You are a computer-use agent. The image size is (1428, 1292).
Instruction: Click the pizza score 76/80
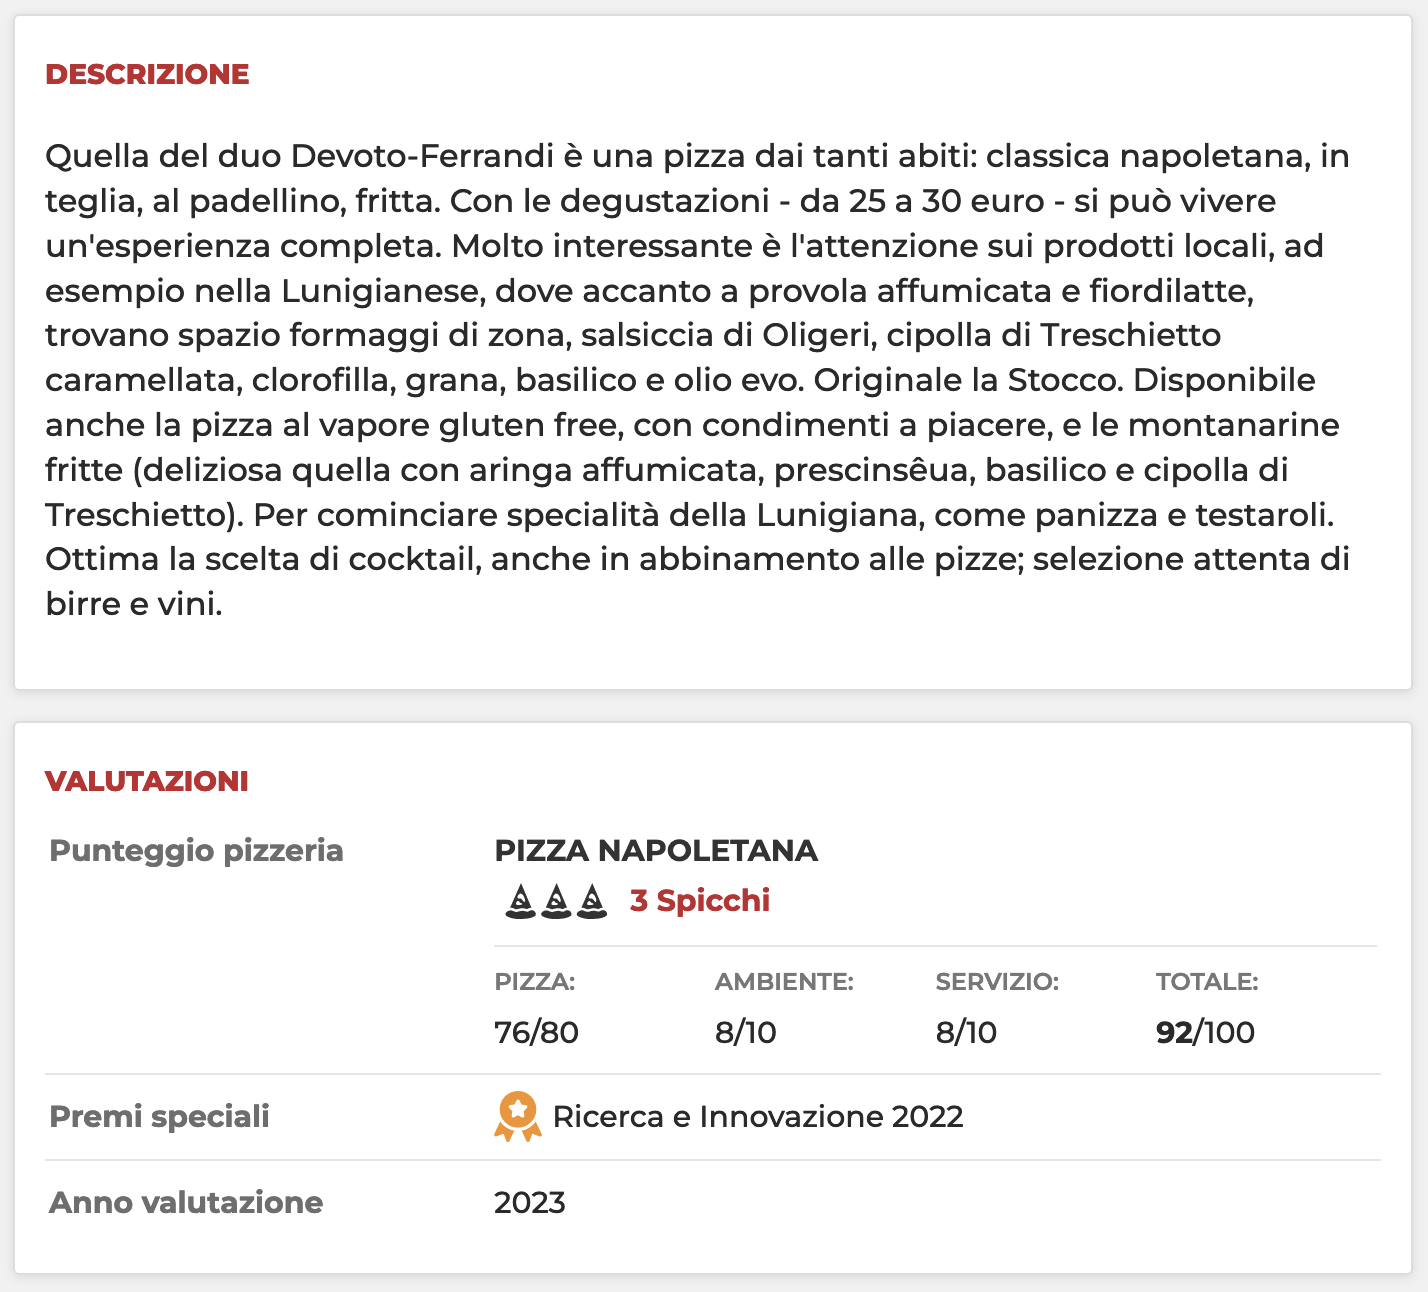(537, 1033)
